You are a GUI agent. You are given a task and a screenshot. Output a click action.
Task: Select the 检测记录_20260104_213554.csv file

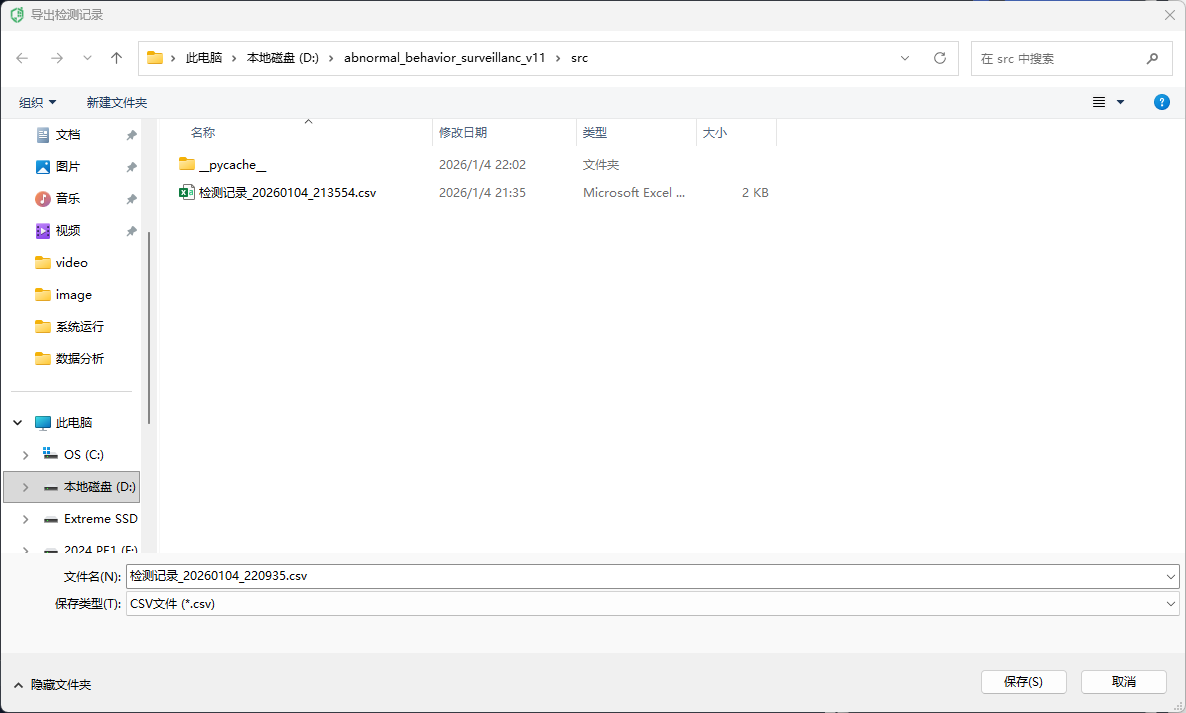pos(287,192)
